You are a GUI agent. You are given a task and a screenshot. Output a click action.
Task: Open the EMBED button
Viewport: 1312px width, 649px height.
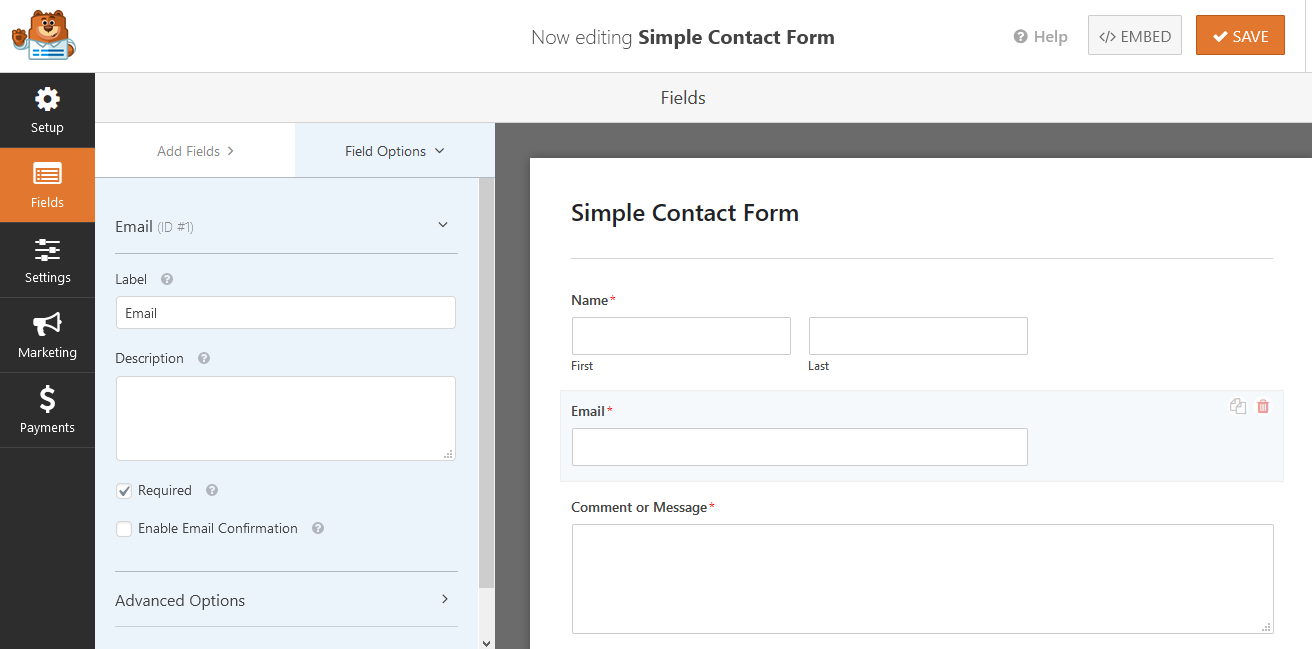click(x=1135, y=36)
